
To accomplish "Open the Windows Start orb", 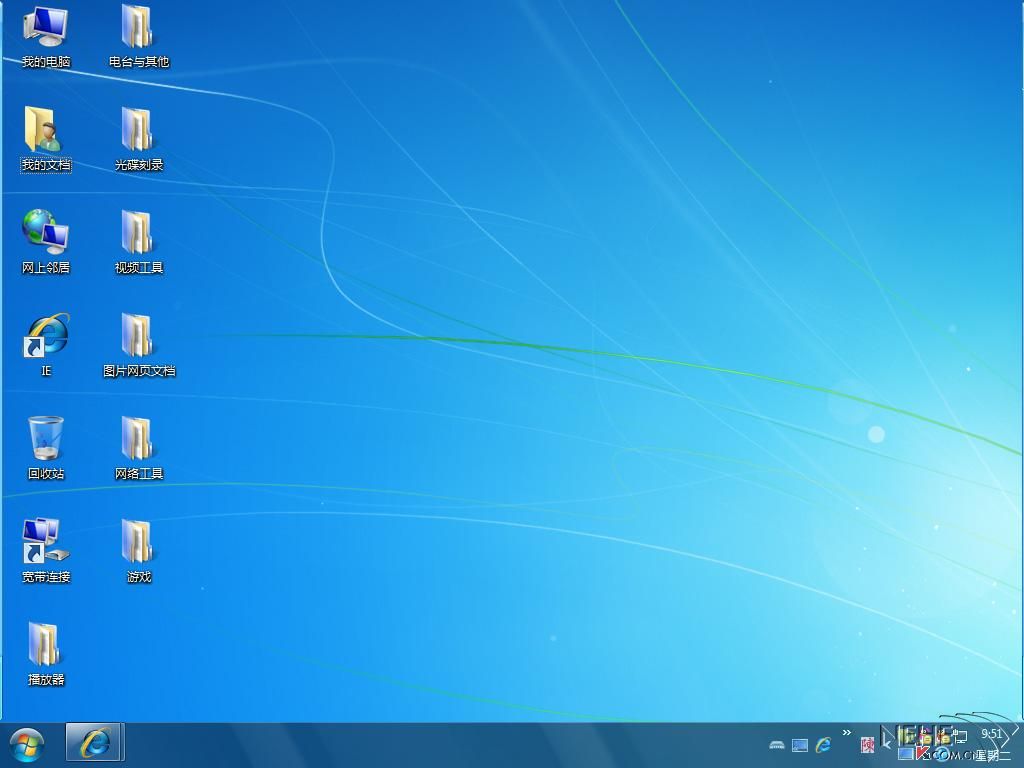I will [27, 744].
